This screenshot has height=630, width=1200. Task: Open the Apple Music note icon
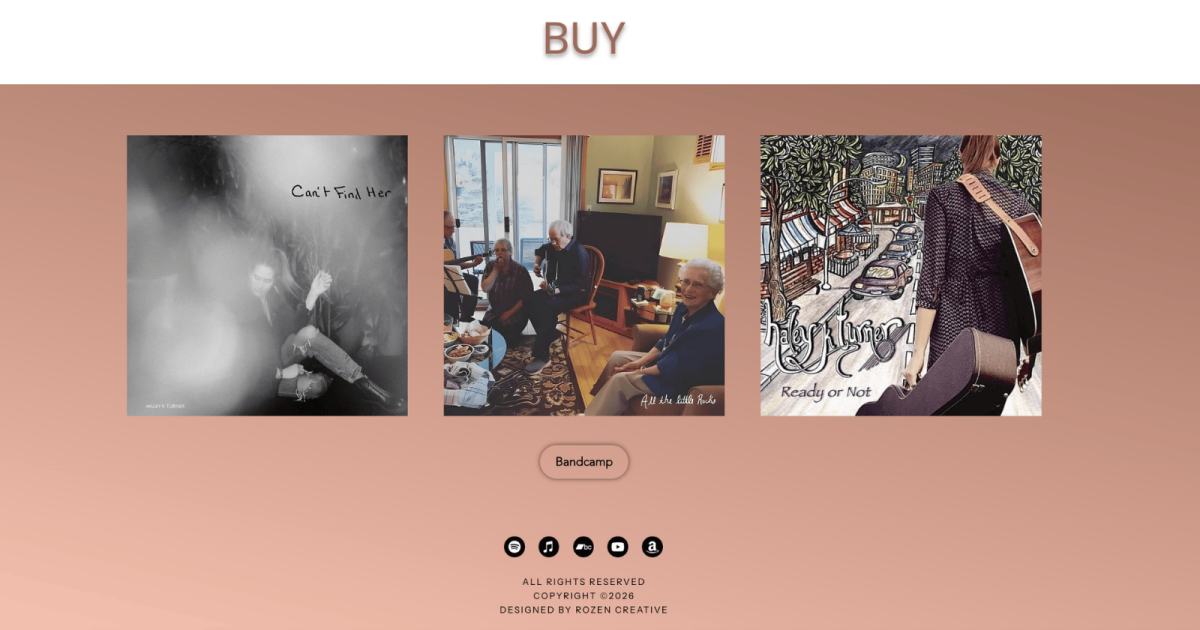[x=549, y=547]
